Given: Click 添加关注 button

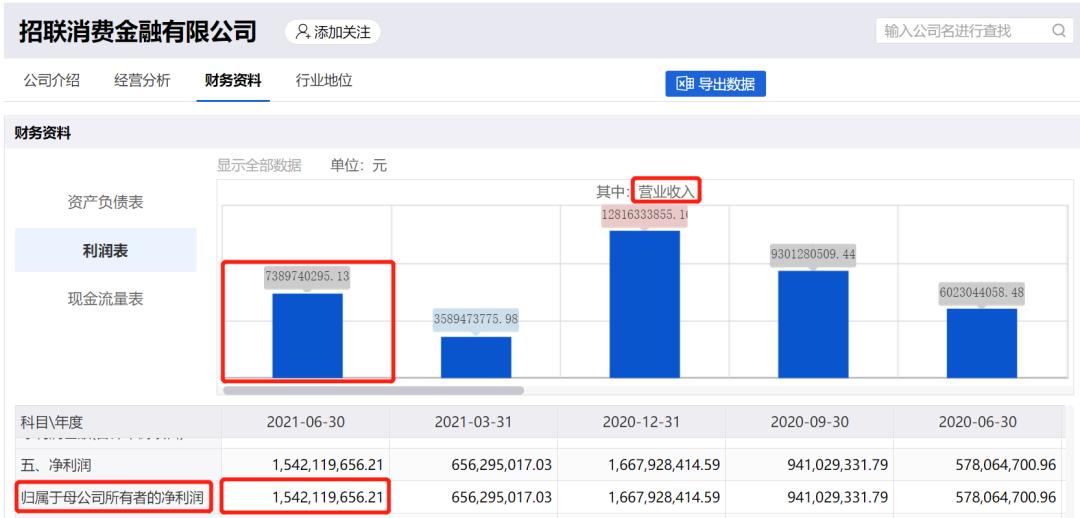Looking at the screenshot, I should (x=333, y=32).
